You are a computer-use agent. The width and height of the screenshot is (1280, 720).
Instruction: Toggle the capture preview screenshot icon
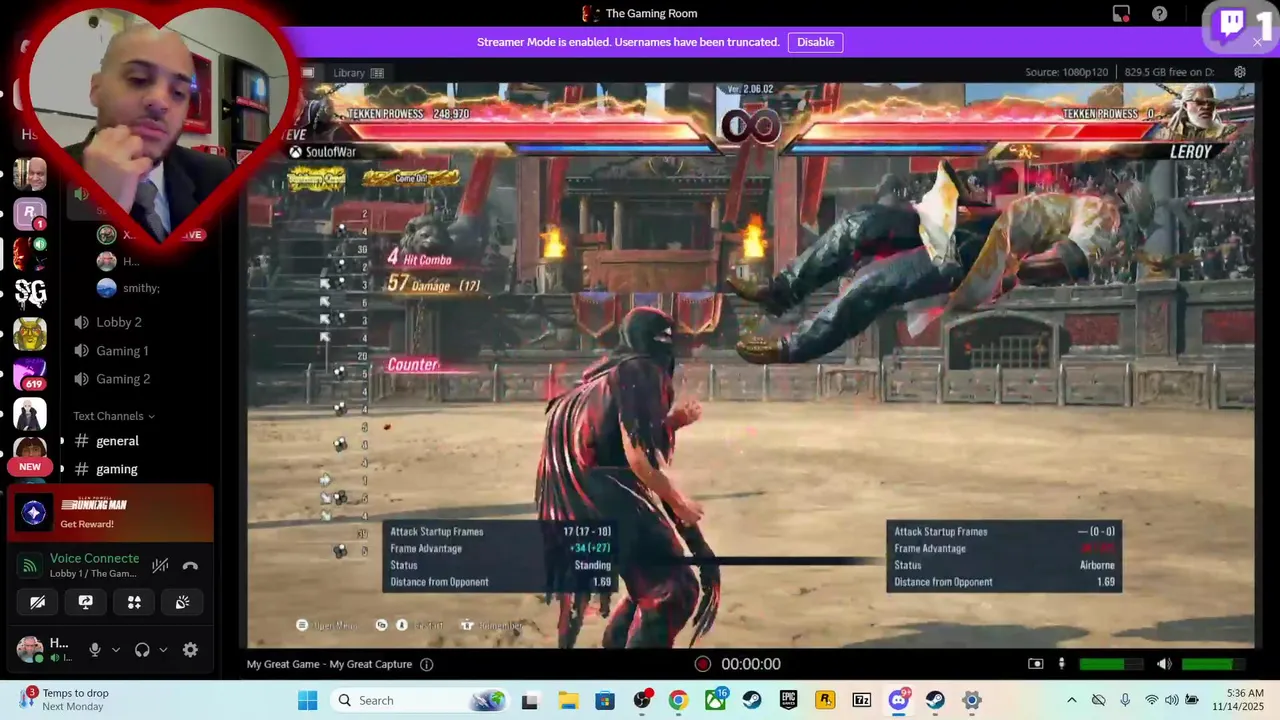click(x=1036, y=664)
